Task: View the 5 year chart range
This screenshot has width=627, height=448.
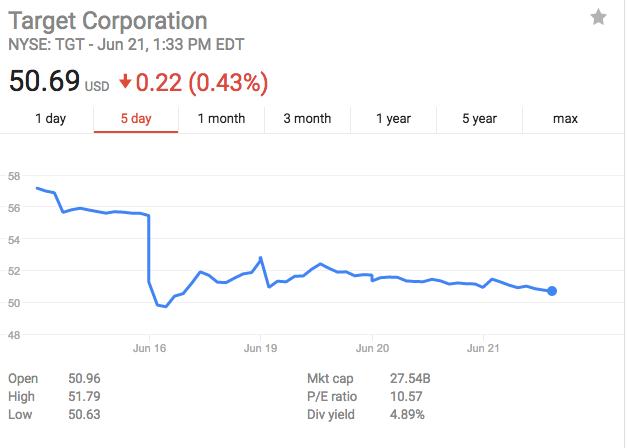Action: pyautogui.click(x=479, y=119)
